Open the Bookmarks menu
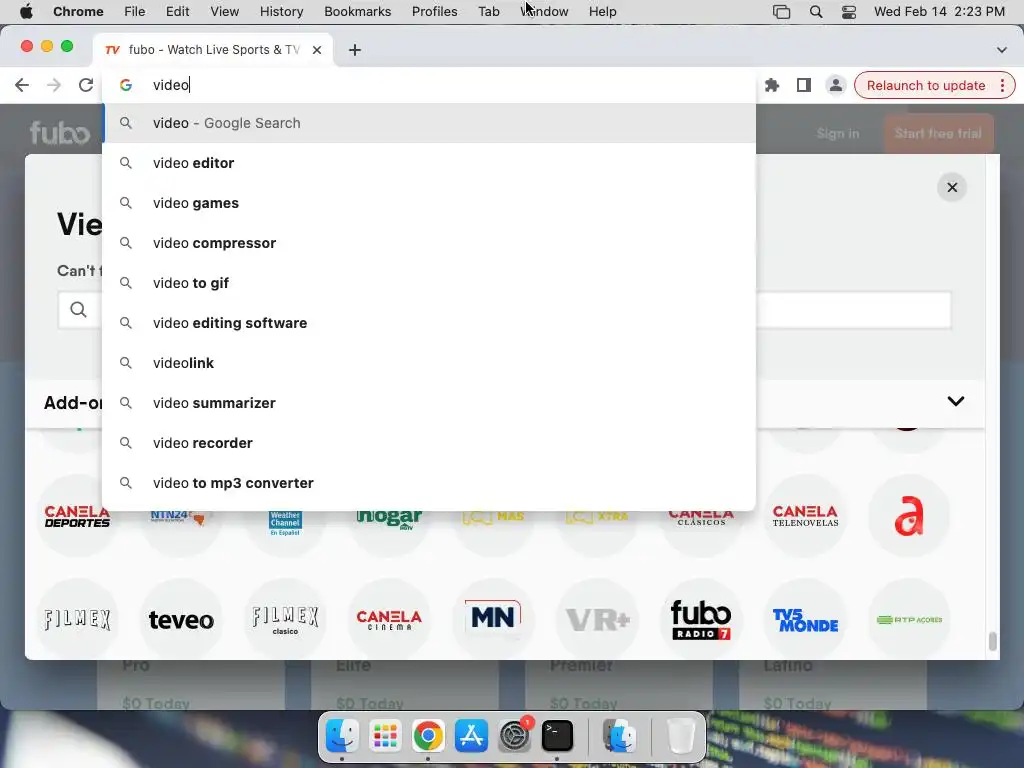The image size is (1024, 768). pos(357,12)
